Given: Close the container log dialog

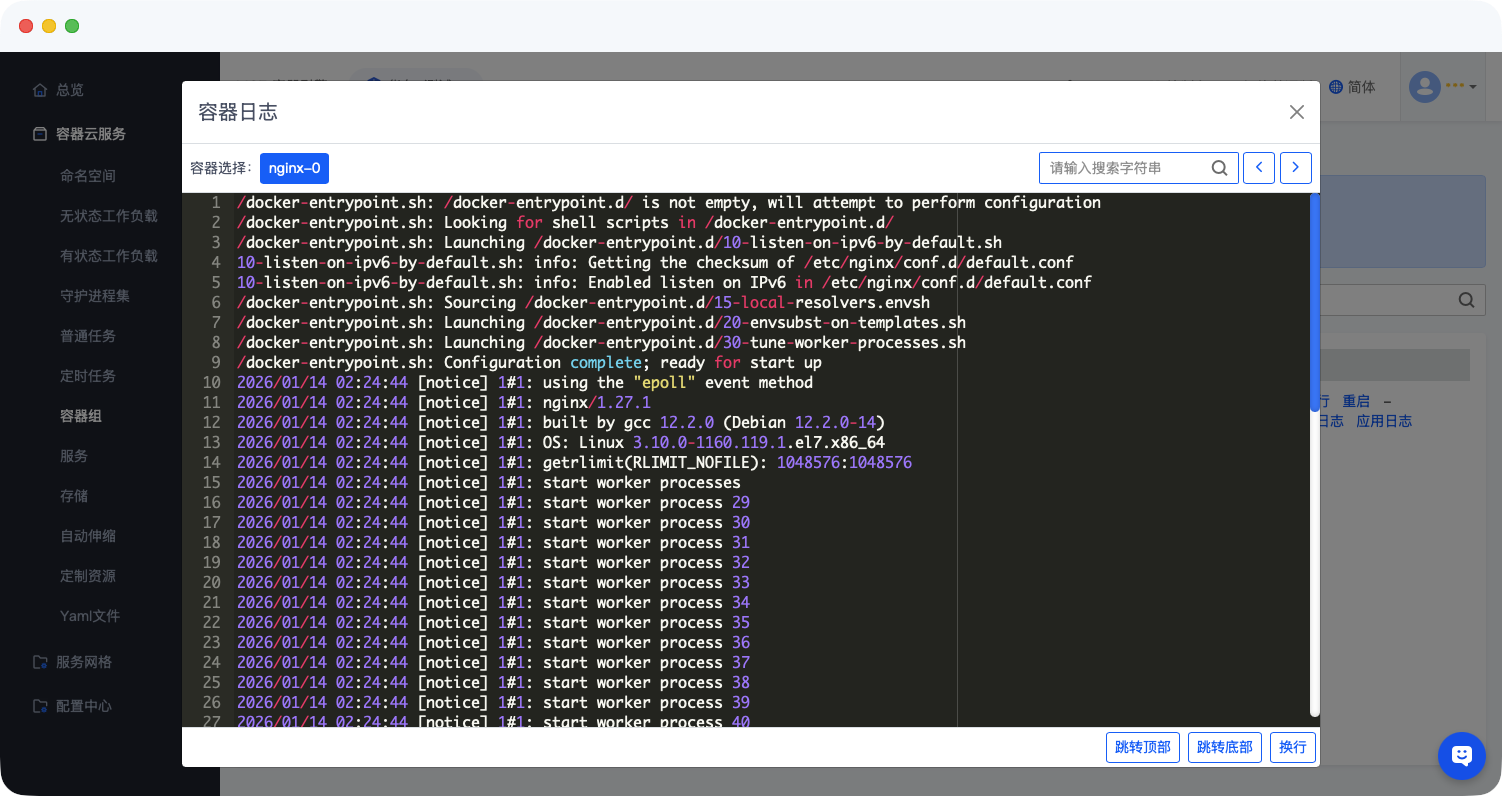Looking at the screenshot, I should [x=1296, y=112].
